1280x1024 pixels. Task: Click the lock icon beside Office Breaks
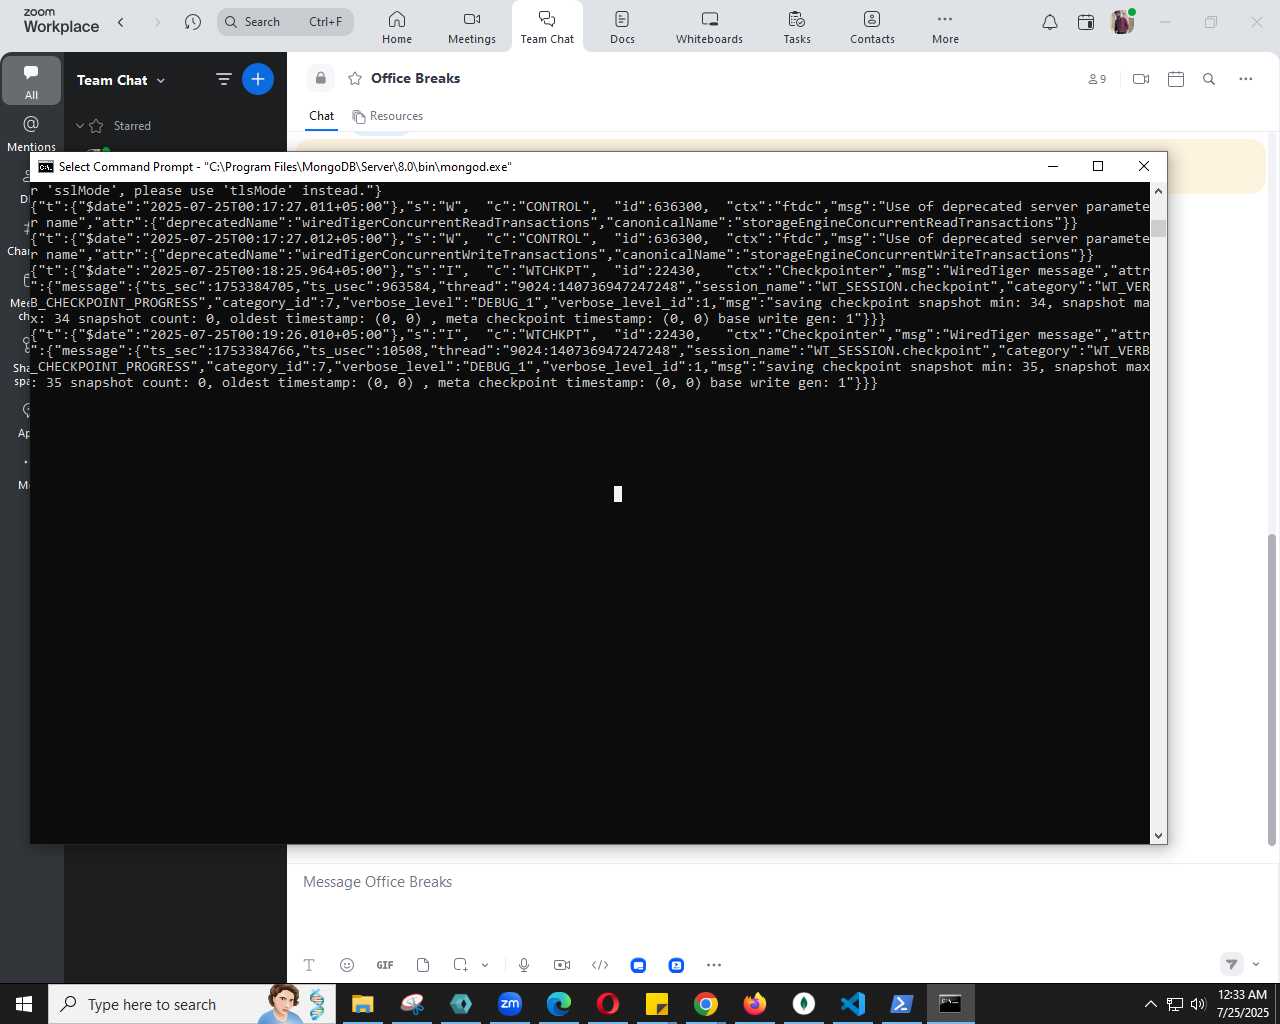tap(321, 78)
